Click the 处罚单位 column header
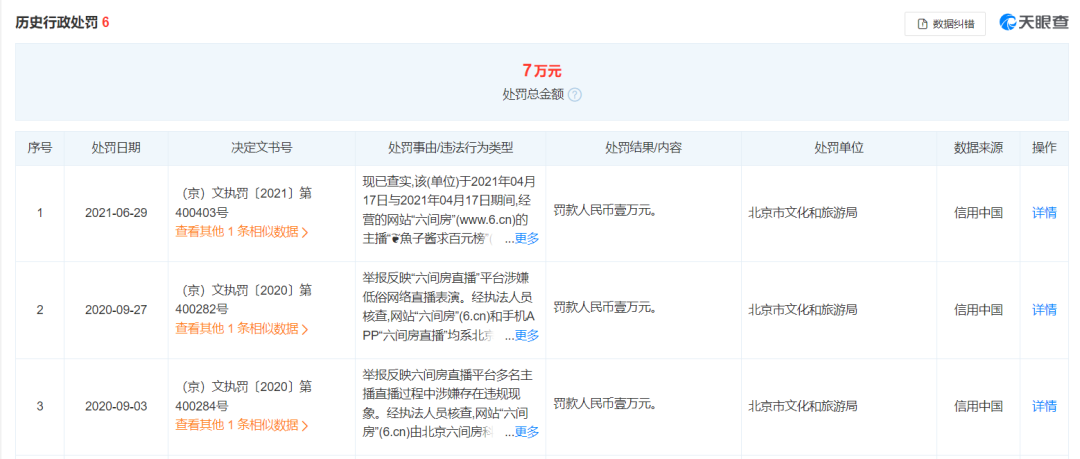The width and height of the screenshot is (1080, 459). point(839,148)
